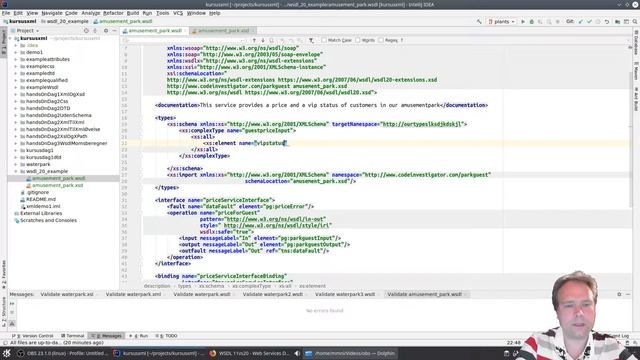Expand the waterpark folder
Viewport: 640px width, 360px height.
coord(16,164)
